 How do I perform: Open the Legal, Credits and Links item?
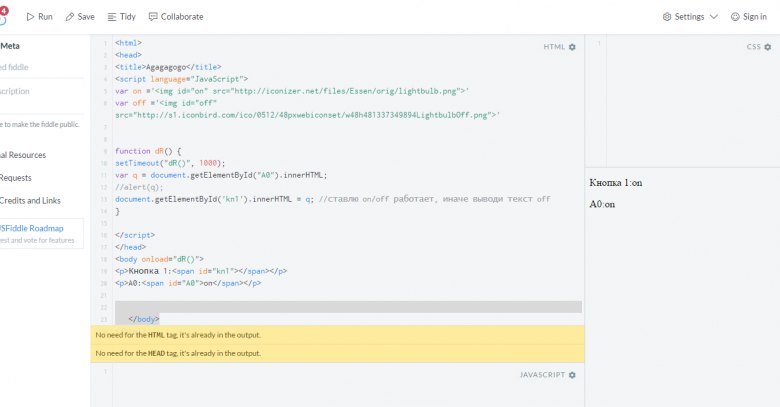[x=30, y=201]
